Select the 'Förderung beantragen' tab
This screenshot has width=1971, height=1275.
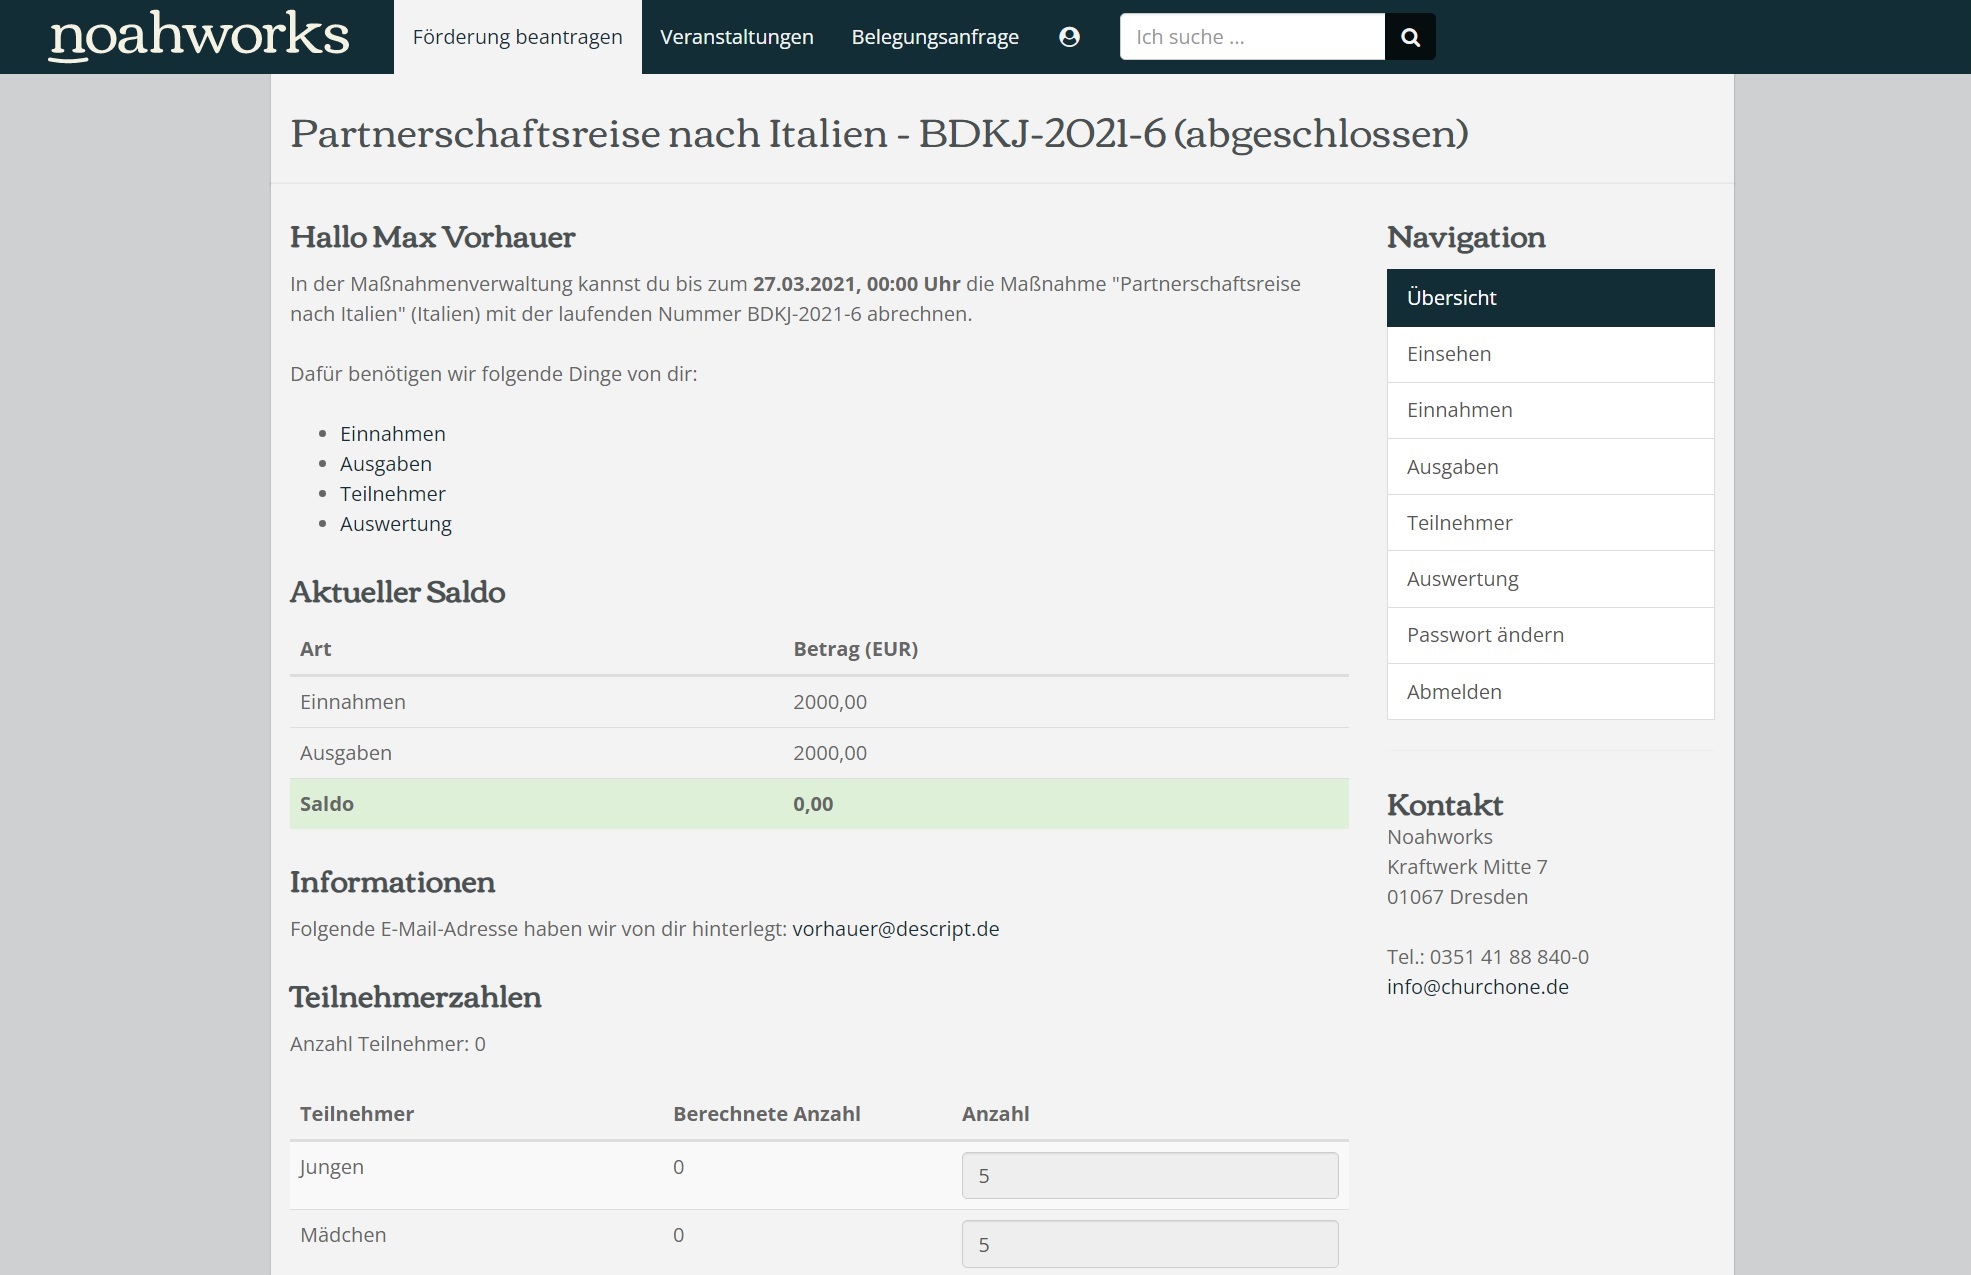tap(516, 36)
